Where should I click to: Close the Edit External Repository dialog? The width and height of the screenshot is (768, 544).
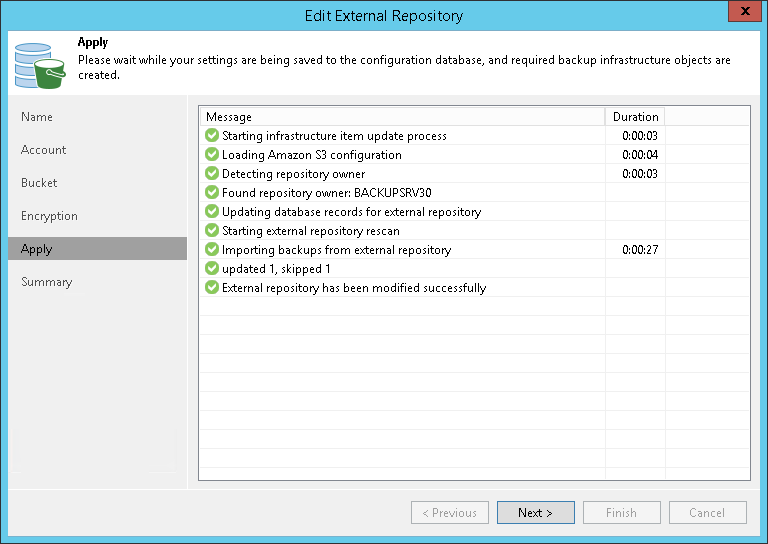743,12
